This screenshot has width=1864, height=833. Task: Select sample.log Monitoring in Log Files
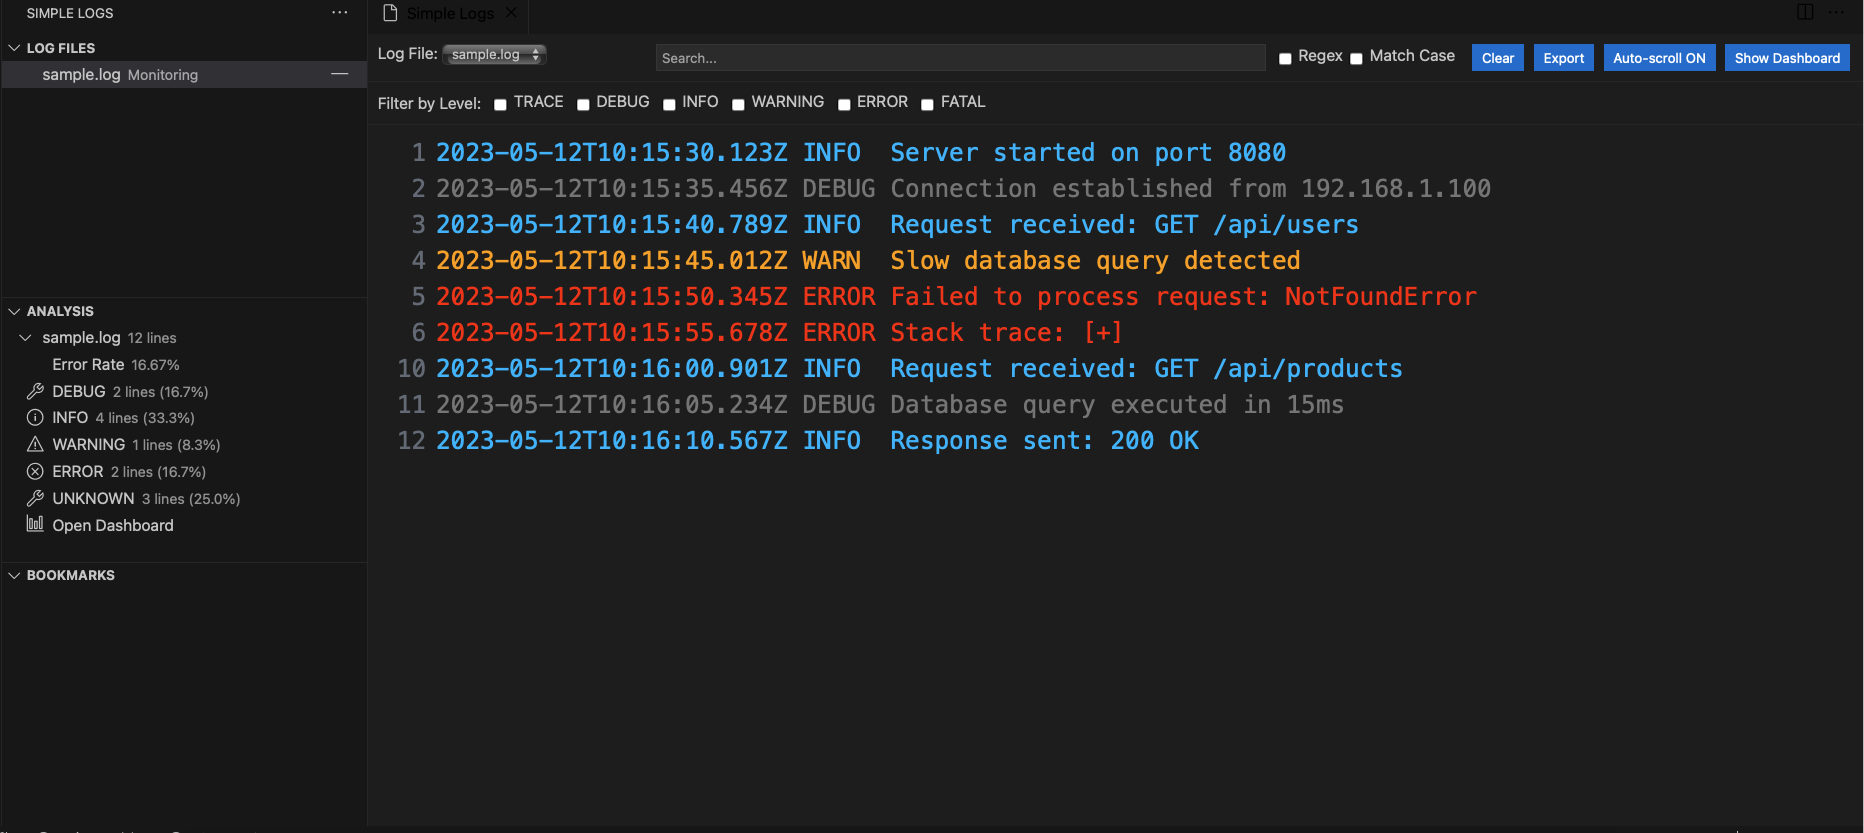click(184, 75)
